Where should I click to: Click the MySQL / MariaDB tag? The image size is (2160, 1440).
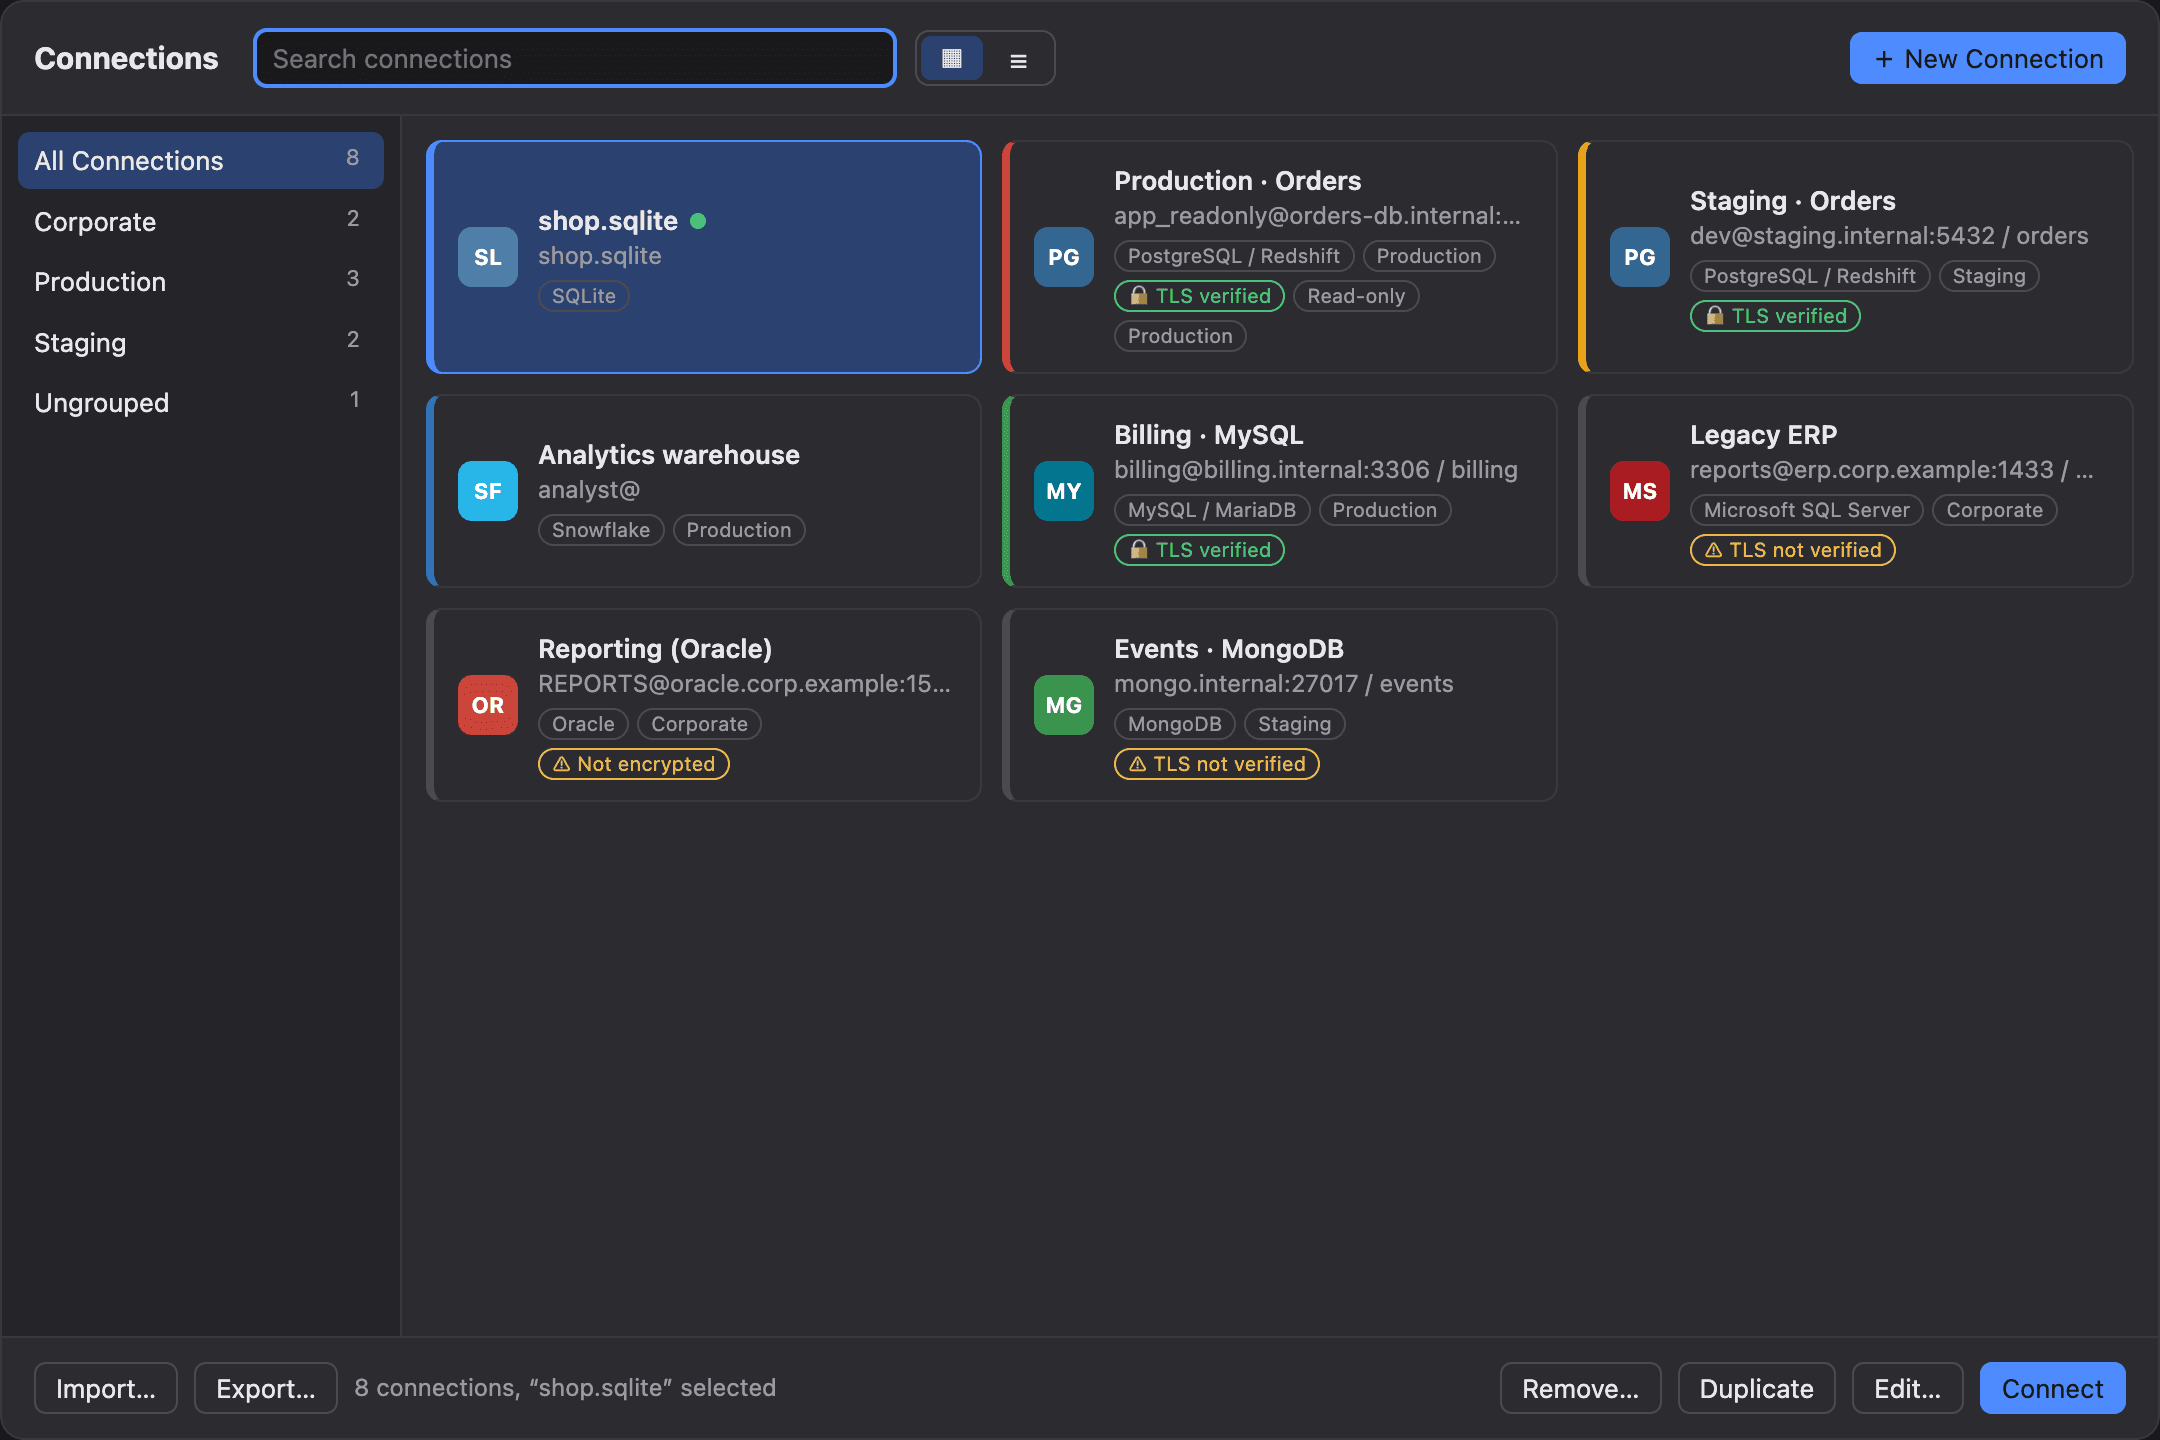[1212, 510]
